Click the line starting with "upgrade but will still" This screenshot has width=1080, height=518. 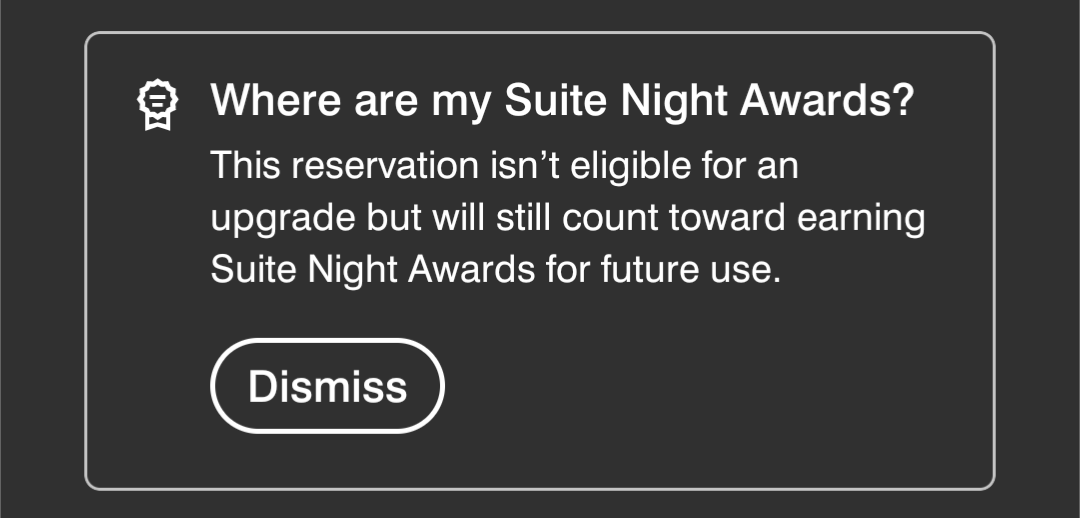point(567,219)
